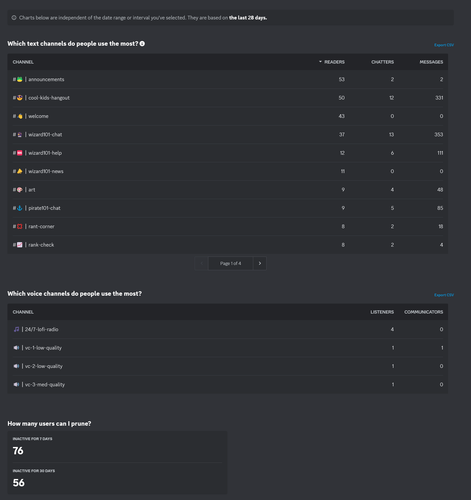The height and width of the screenshot is (500, 471).
Task: Click the anchor icon for pirate101-chat
Action: (20, 208)
